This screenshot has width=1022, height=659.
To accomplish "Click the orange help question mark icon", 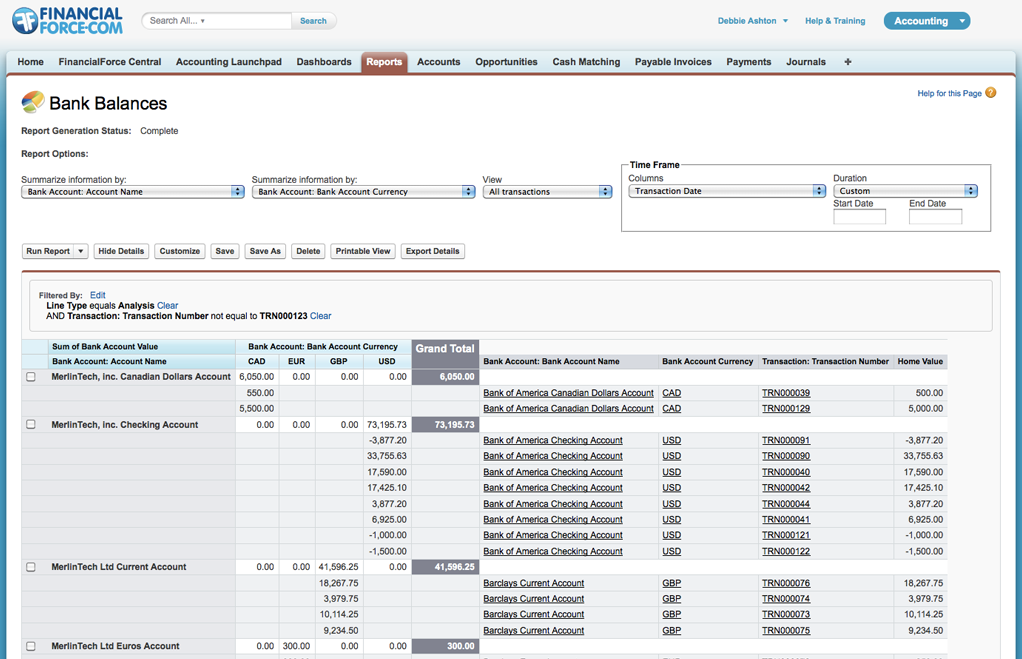I will tap(991, 93).
